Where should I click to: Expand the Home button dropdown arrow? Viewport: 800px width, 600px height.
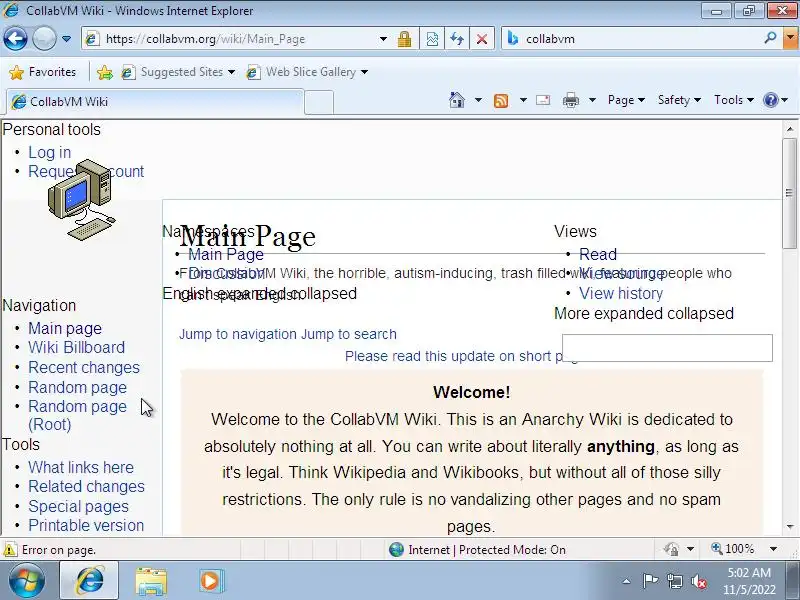point(478,100)
